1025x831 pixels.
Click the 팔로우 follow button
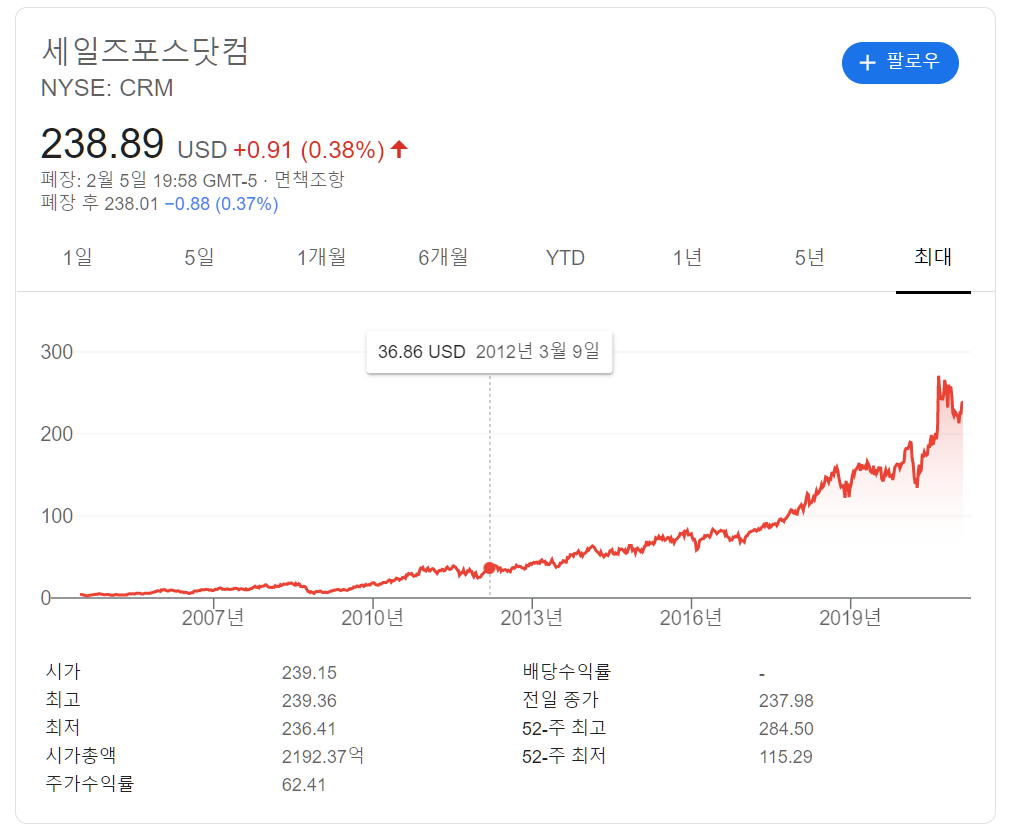tap(899, 63)
